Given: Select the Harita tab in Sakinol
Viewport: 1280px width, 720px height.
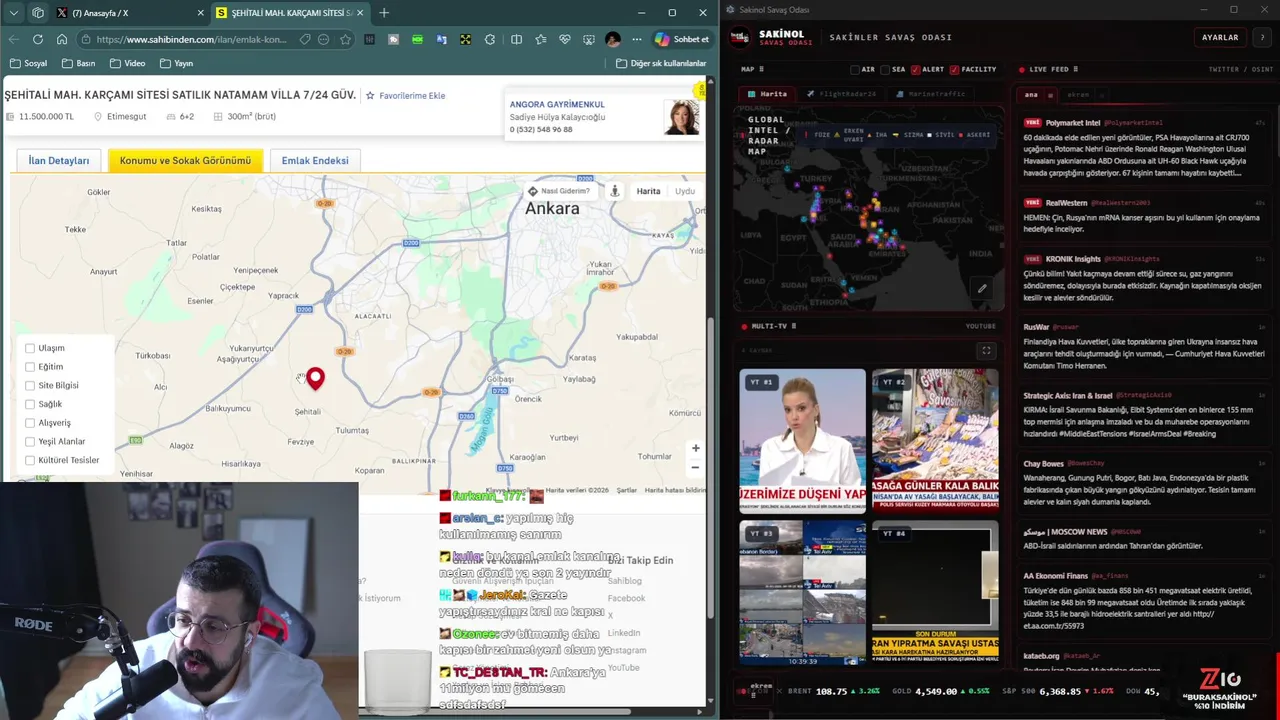Looking at the screenshot, I should [x=768, y=94].
